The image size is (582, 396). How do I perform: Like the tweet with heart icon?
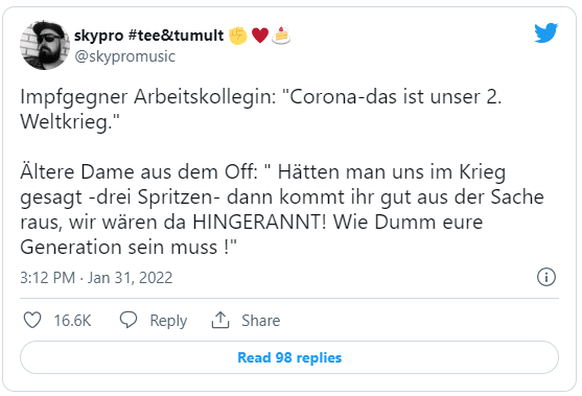pyautogui.click(x=32, y=320)
